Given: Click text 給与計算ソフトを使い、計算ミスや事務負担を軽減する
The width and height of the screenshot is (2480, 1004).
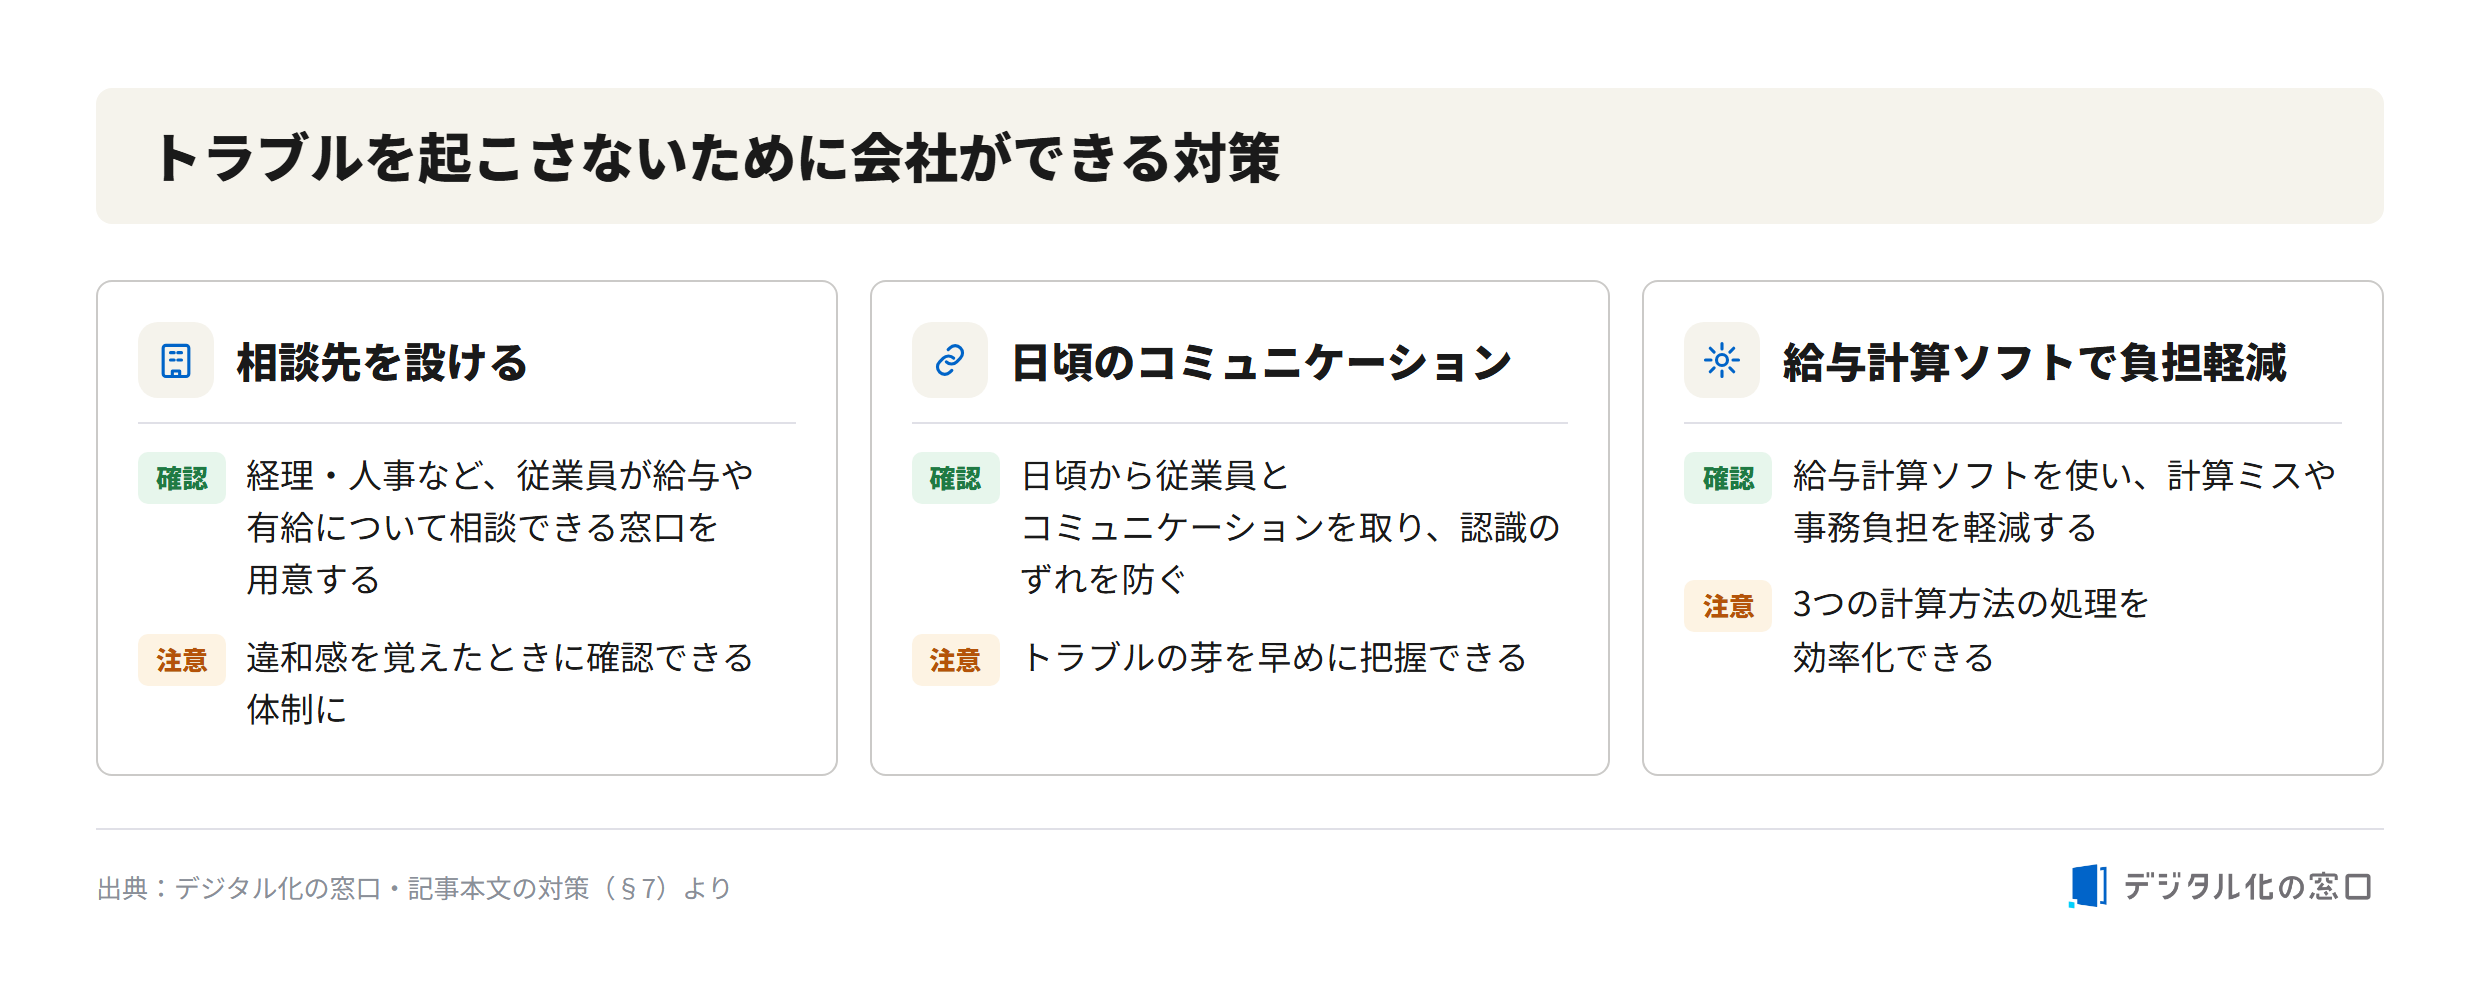Looking at the screenshot, I should tap(2064, 502).
